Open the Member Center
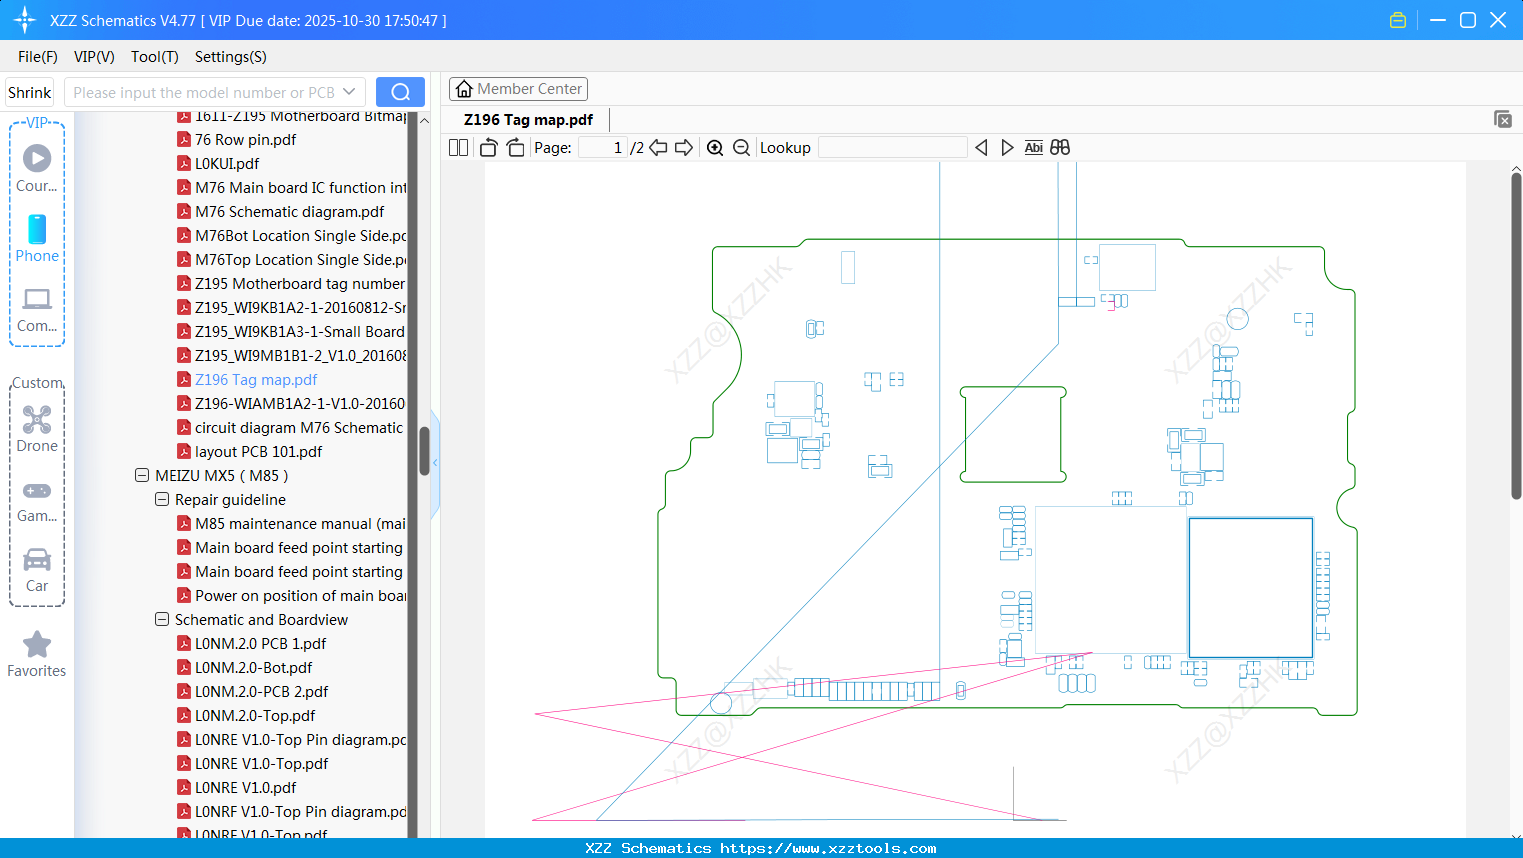 518,88
